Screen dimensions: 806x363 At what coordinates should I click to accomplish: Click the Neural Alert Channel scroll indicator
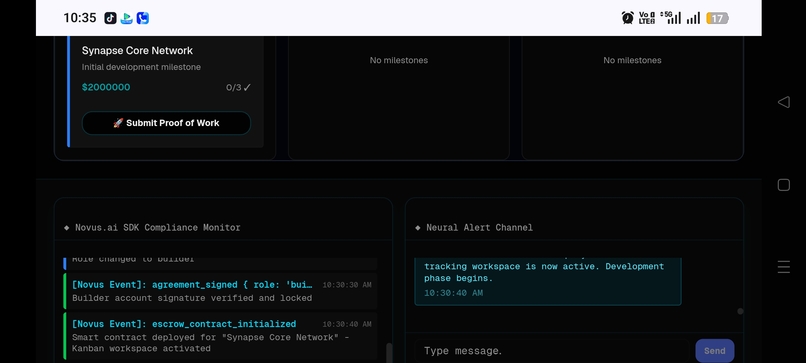[740, 311]
